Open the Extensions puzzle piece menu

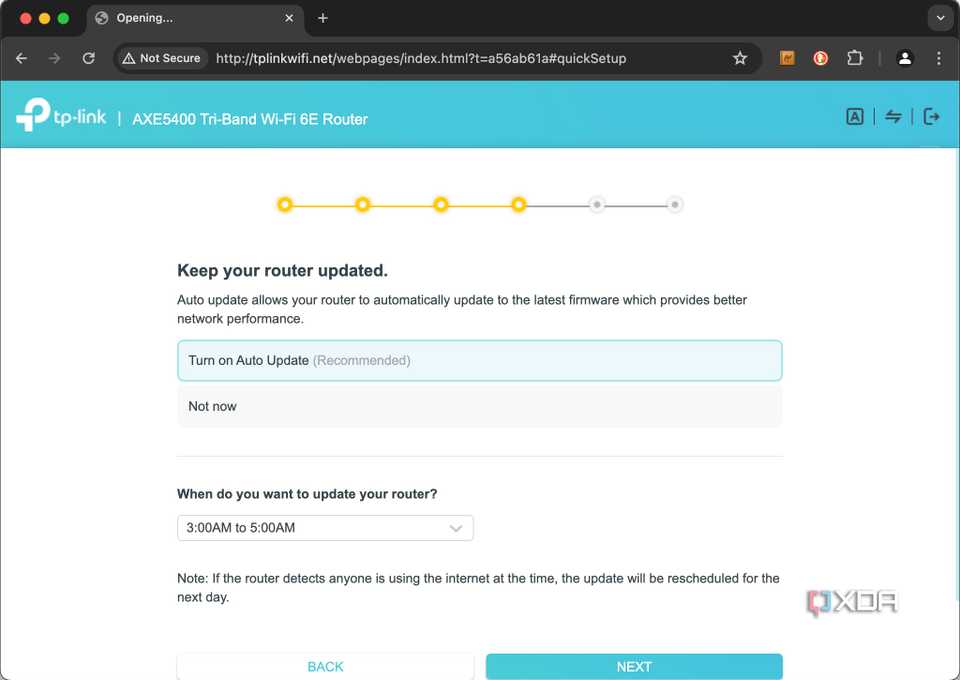[855, 58]
